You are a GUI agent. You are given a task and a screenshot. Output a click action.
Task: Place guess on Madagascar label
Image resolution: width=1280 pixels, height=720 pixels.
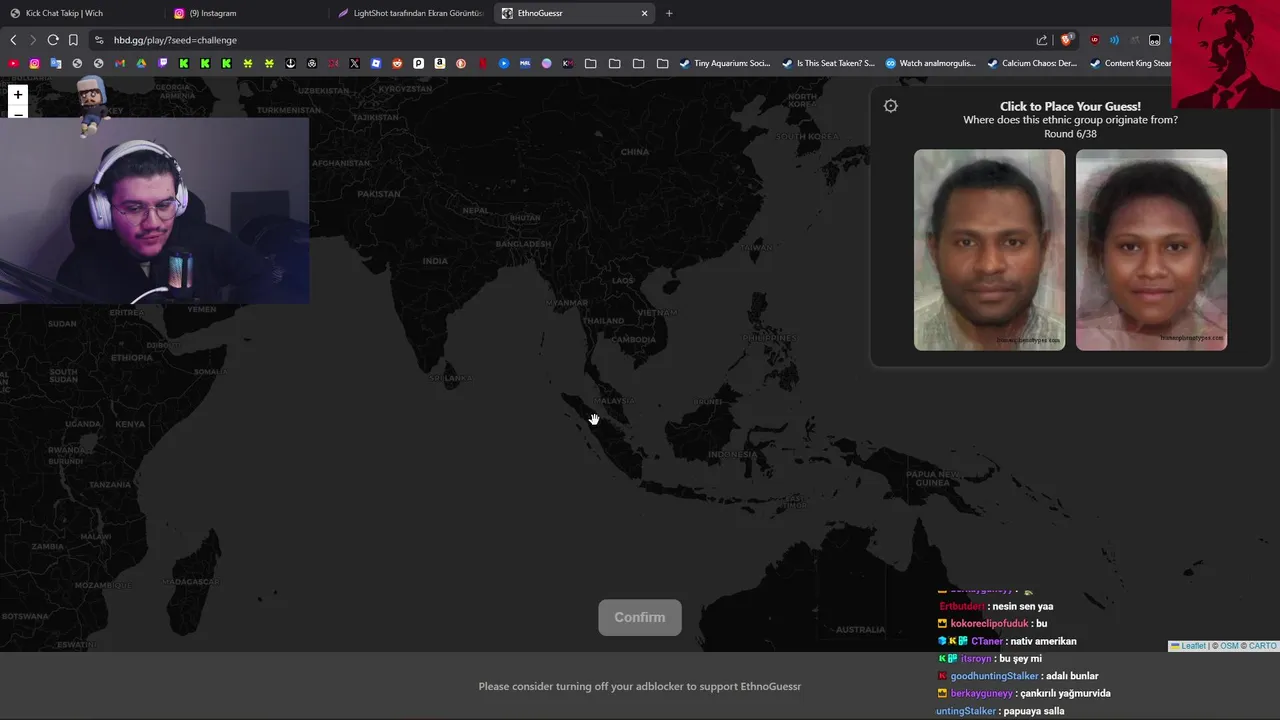[x=191, y=581]
